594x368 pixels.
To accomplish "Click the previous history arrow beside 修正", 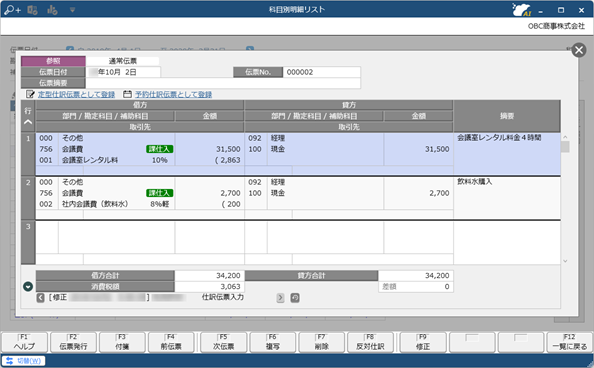I will [41, 298].
